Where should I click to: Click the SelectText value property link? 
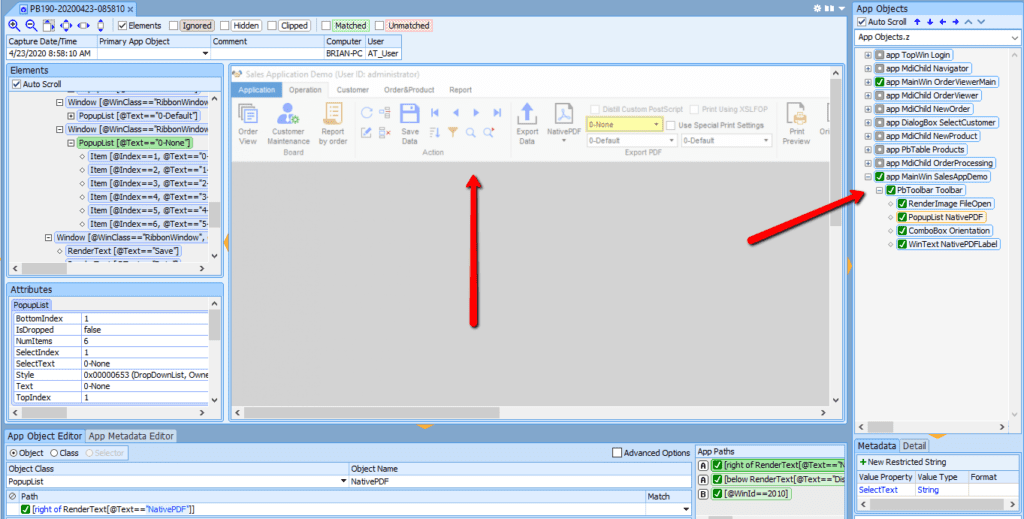[878, 490]
